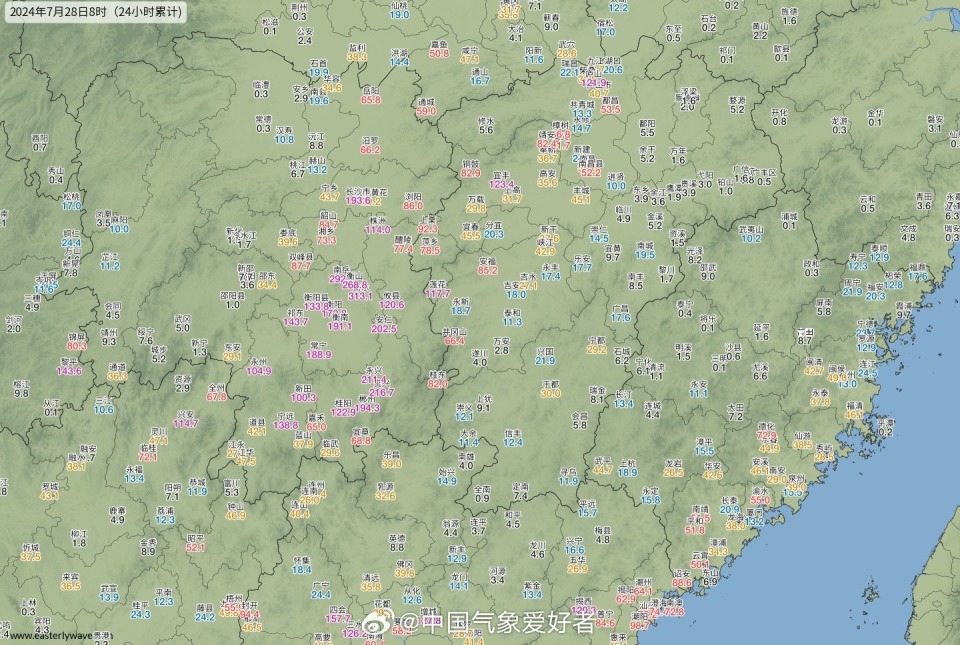The height and width of the screenshot is (645, 960).
Task: Select the 井冈山 66.4 station reading
Action: point(454,336)
